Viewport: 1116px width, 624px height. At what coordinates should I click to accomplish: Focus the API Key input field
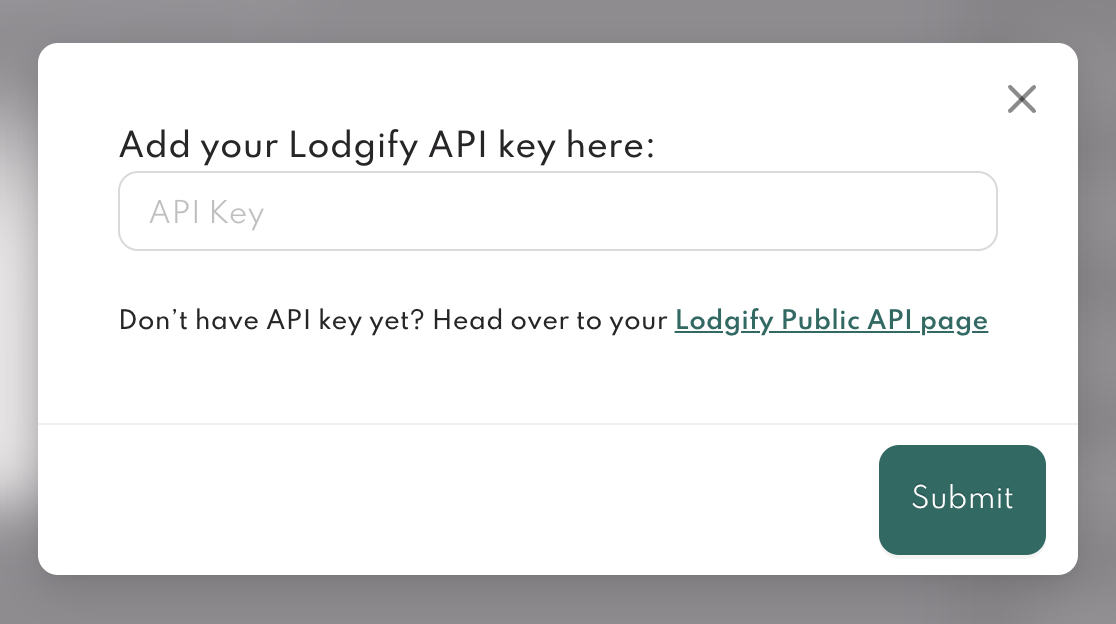point(557,212)
